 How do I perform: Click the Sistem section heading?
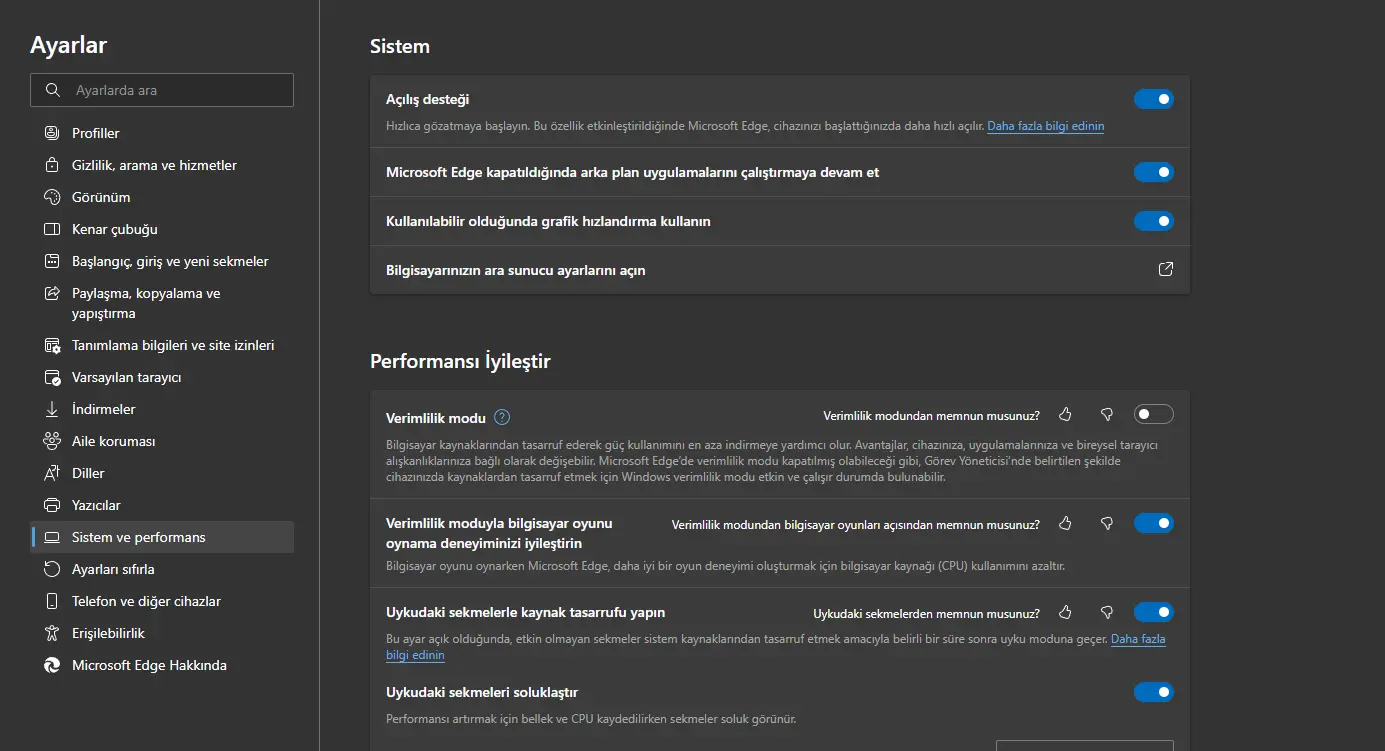400,46
